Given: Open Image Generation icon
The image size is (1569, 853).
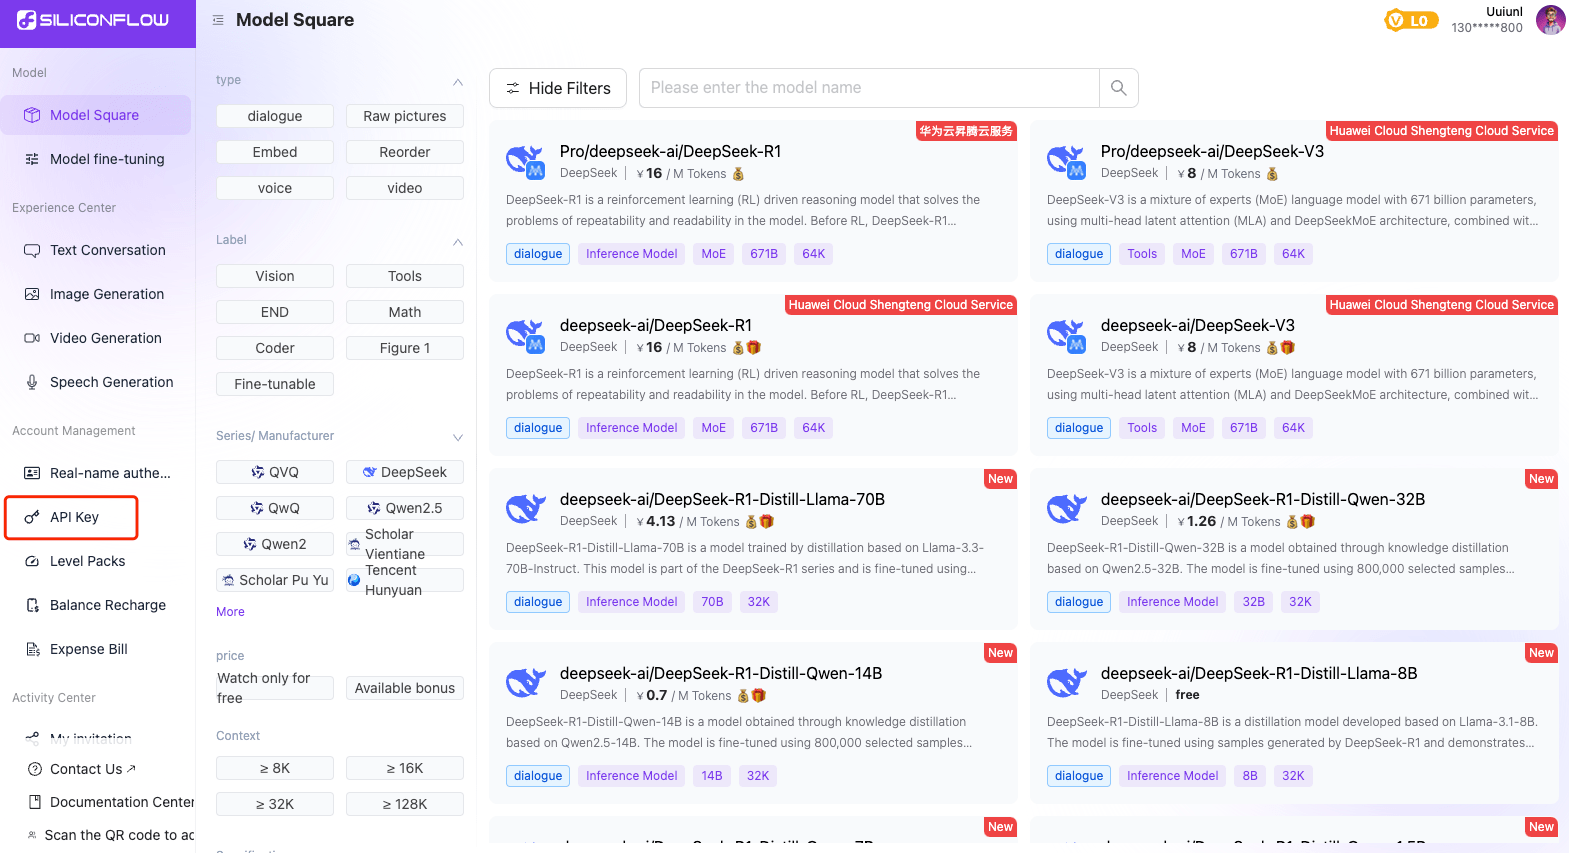Looking at the screenshot, I should 32,294.
